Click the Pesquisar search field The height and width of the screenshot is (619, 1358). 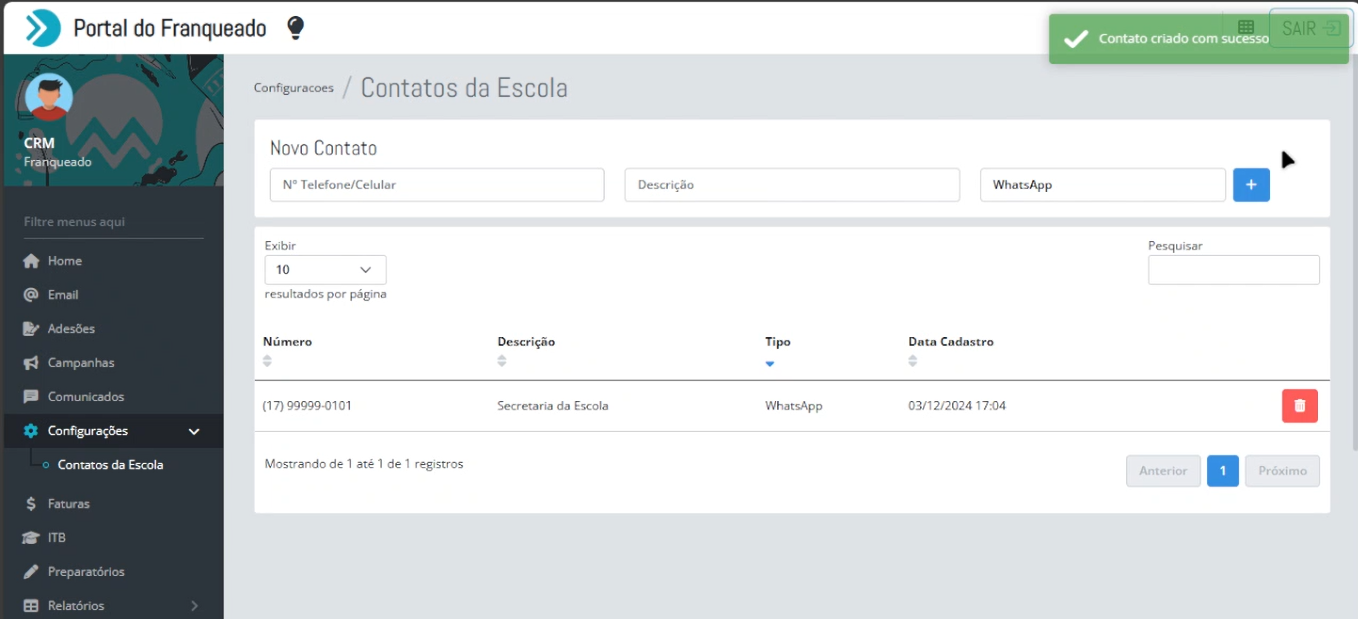tap(1233, 270)
